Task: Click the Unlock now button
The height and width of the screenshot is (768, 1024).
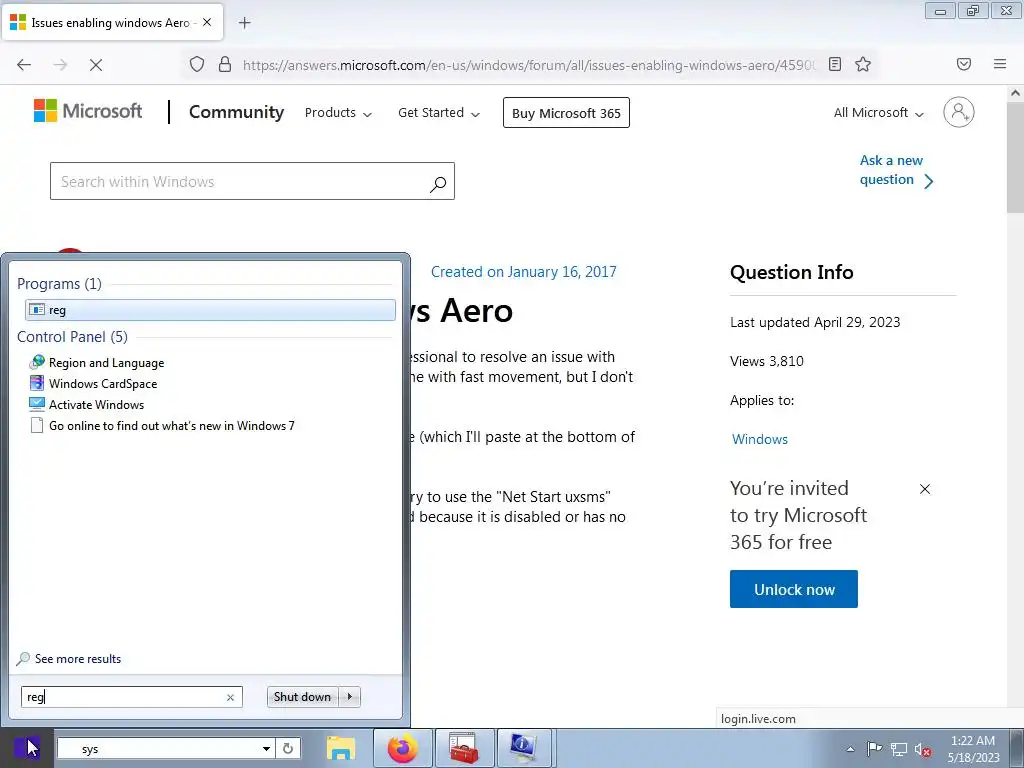Action: click(x=793, y=589)
